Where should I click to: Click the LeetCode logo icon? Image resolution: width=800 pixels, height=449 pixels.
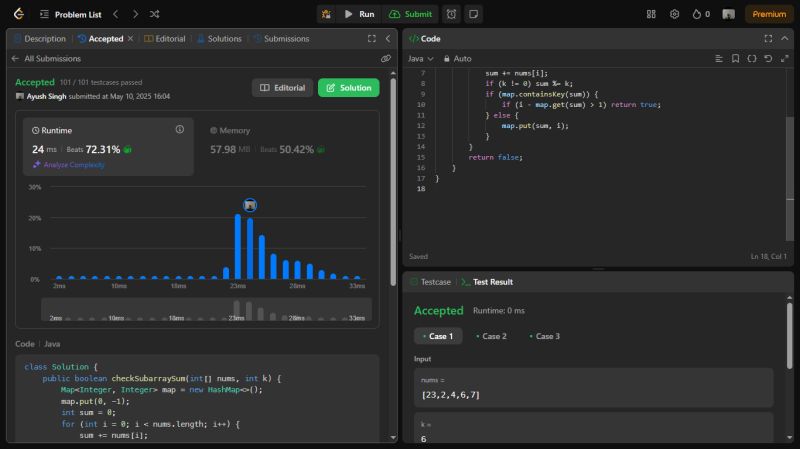pyautogui.click(x=19, y=14)
